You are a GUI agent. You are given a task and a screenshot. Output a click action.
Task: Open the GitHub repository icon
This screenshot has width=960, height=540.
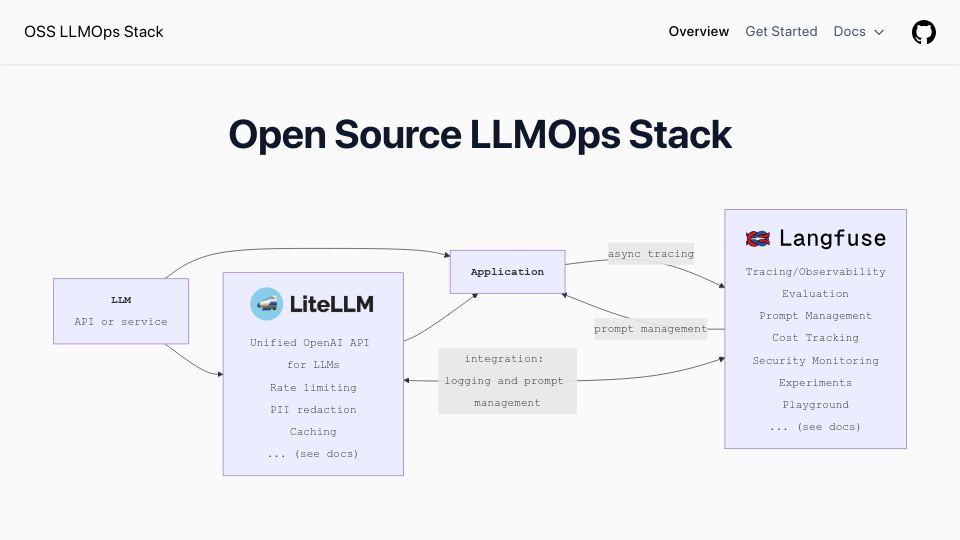pos(923,32)
